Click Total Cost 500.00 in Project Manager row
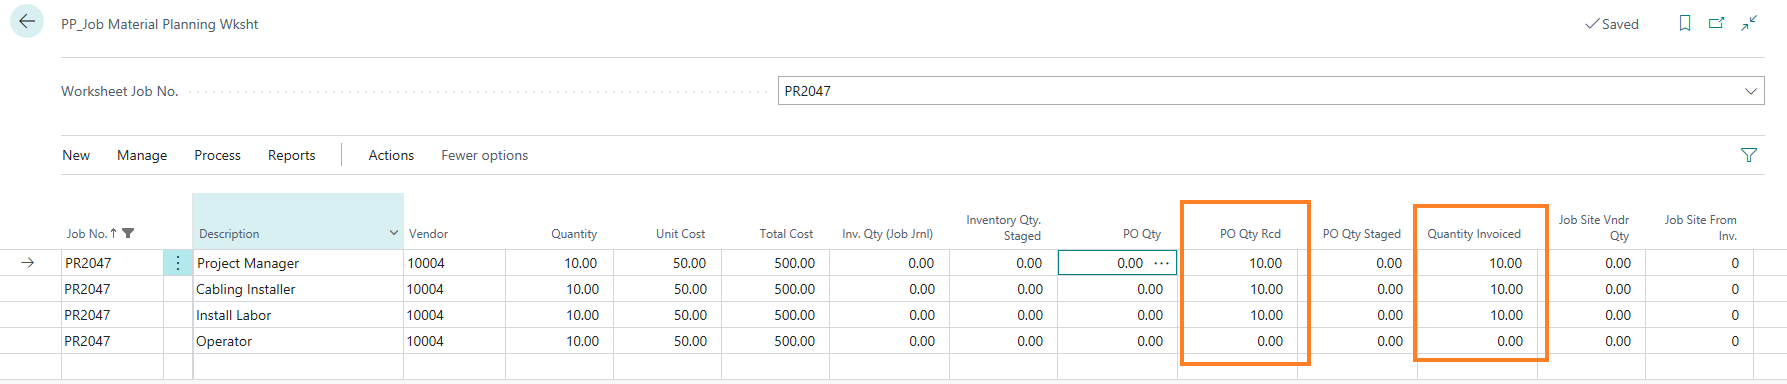This screenshot has height=384, width=1787. click(x=794, y=263)
